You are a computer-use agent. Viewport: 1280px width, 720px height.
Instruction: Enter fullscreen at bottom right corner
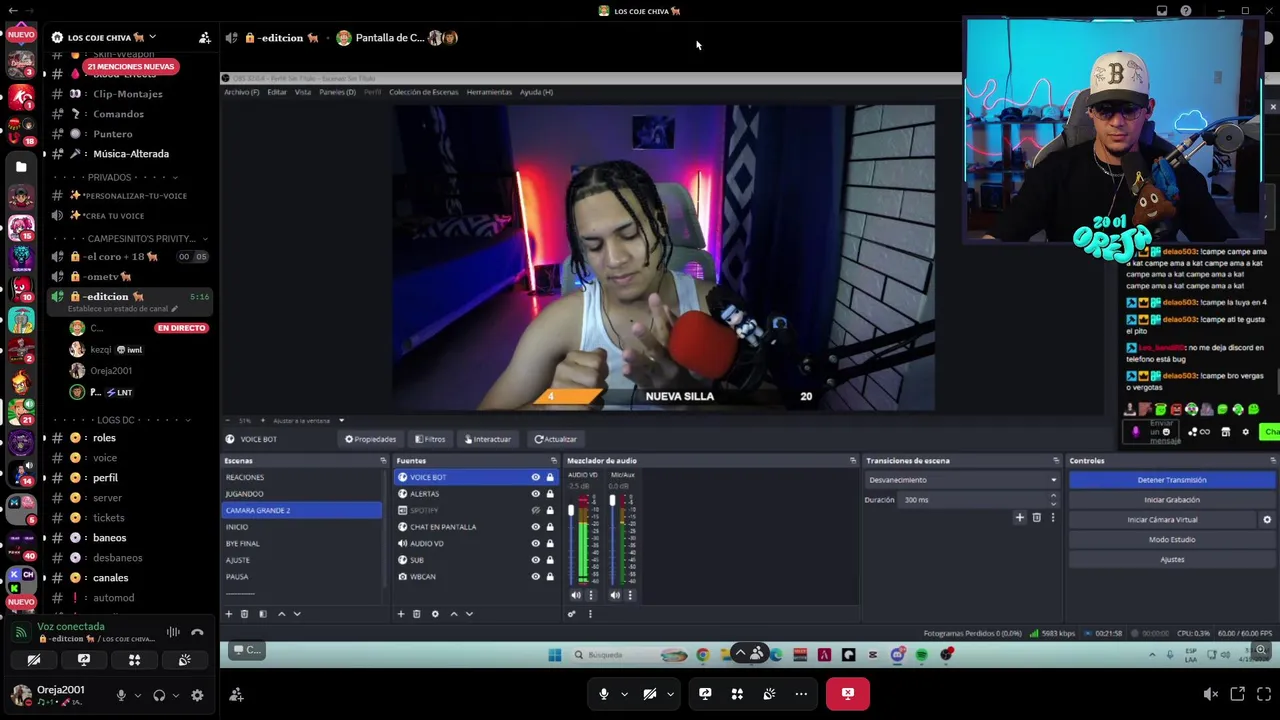tap(1263, 694)
